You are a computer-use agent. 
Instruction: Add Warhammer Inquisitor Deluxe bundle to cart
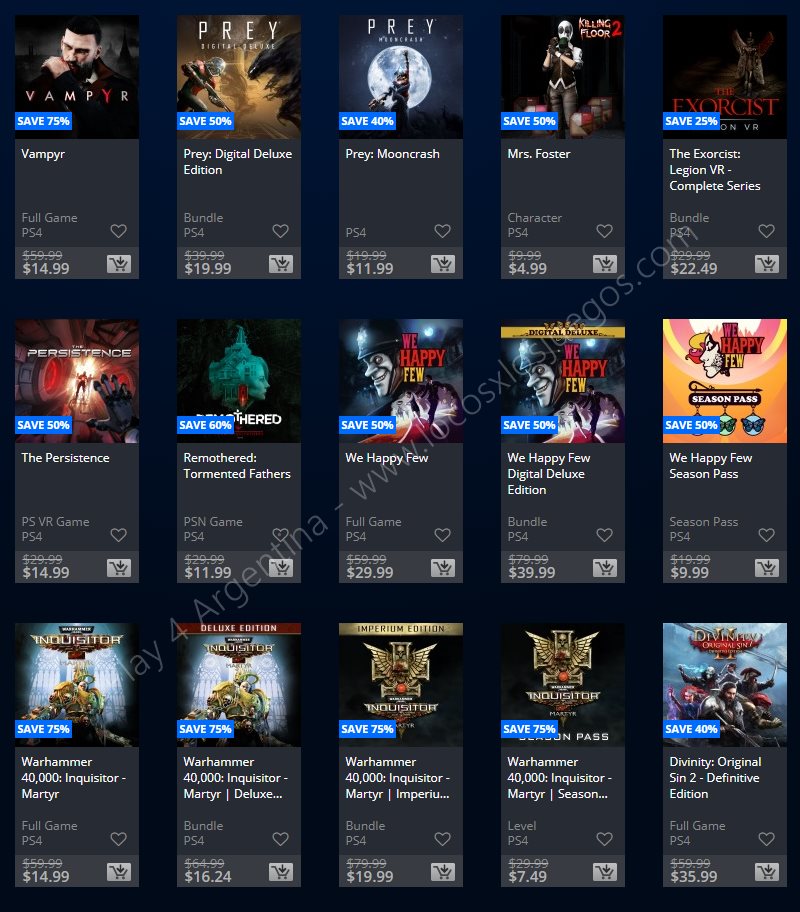(280, 872)
